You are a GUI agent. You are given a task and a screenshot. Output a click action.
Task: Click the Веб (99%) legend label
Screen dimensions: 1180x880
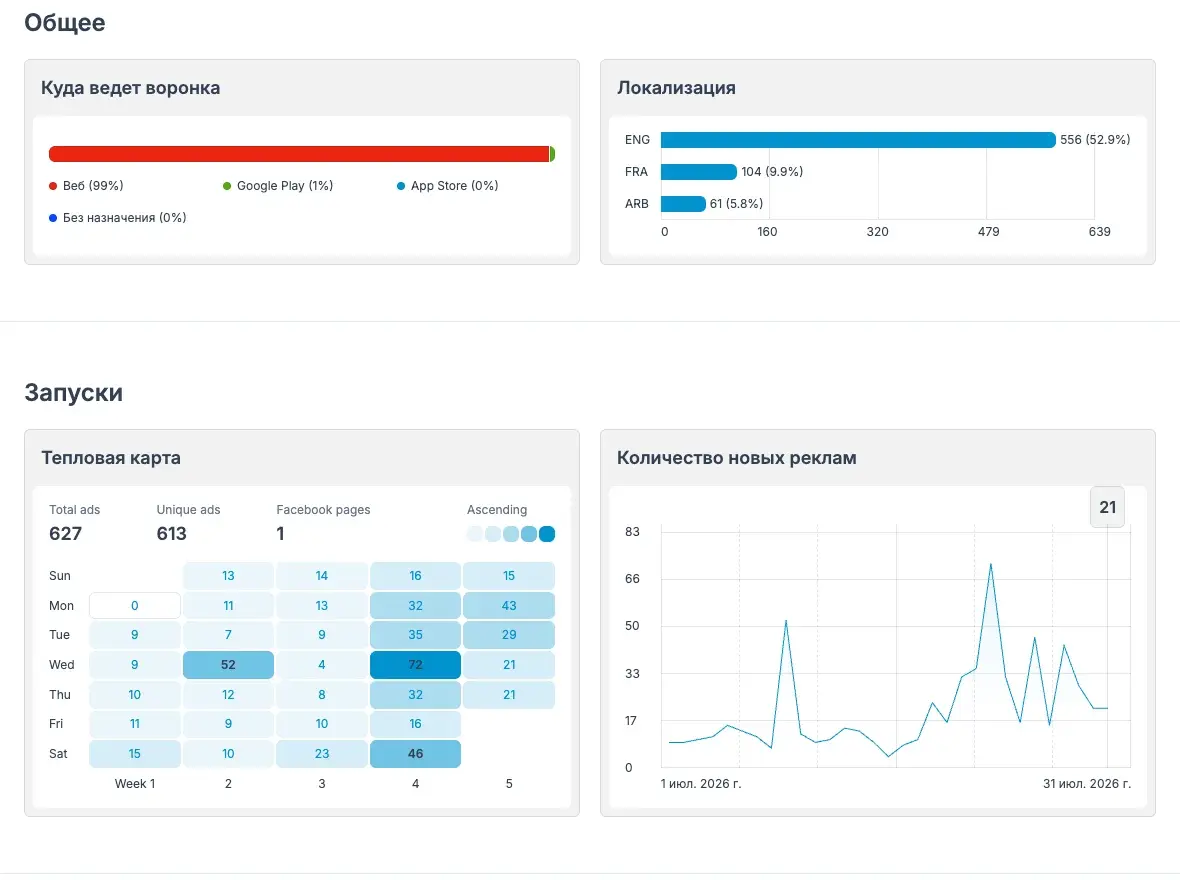pyautogui.click(x=93, y=186)
